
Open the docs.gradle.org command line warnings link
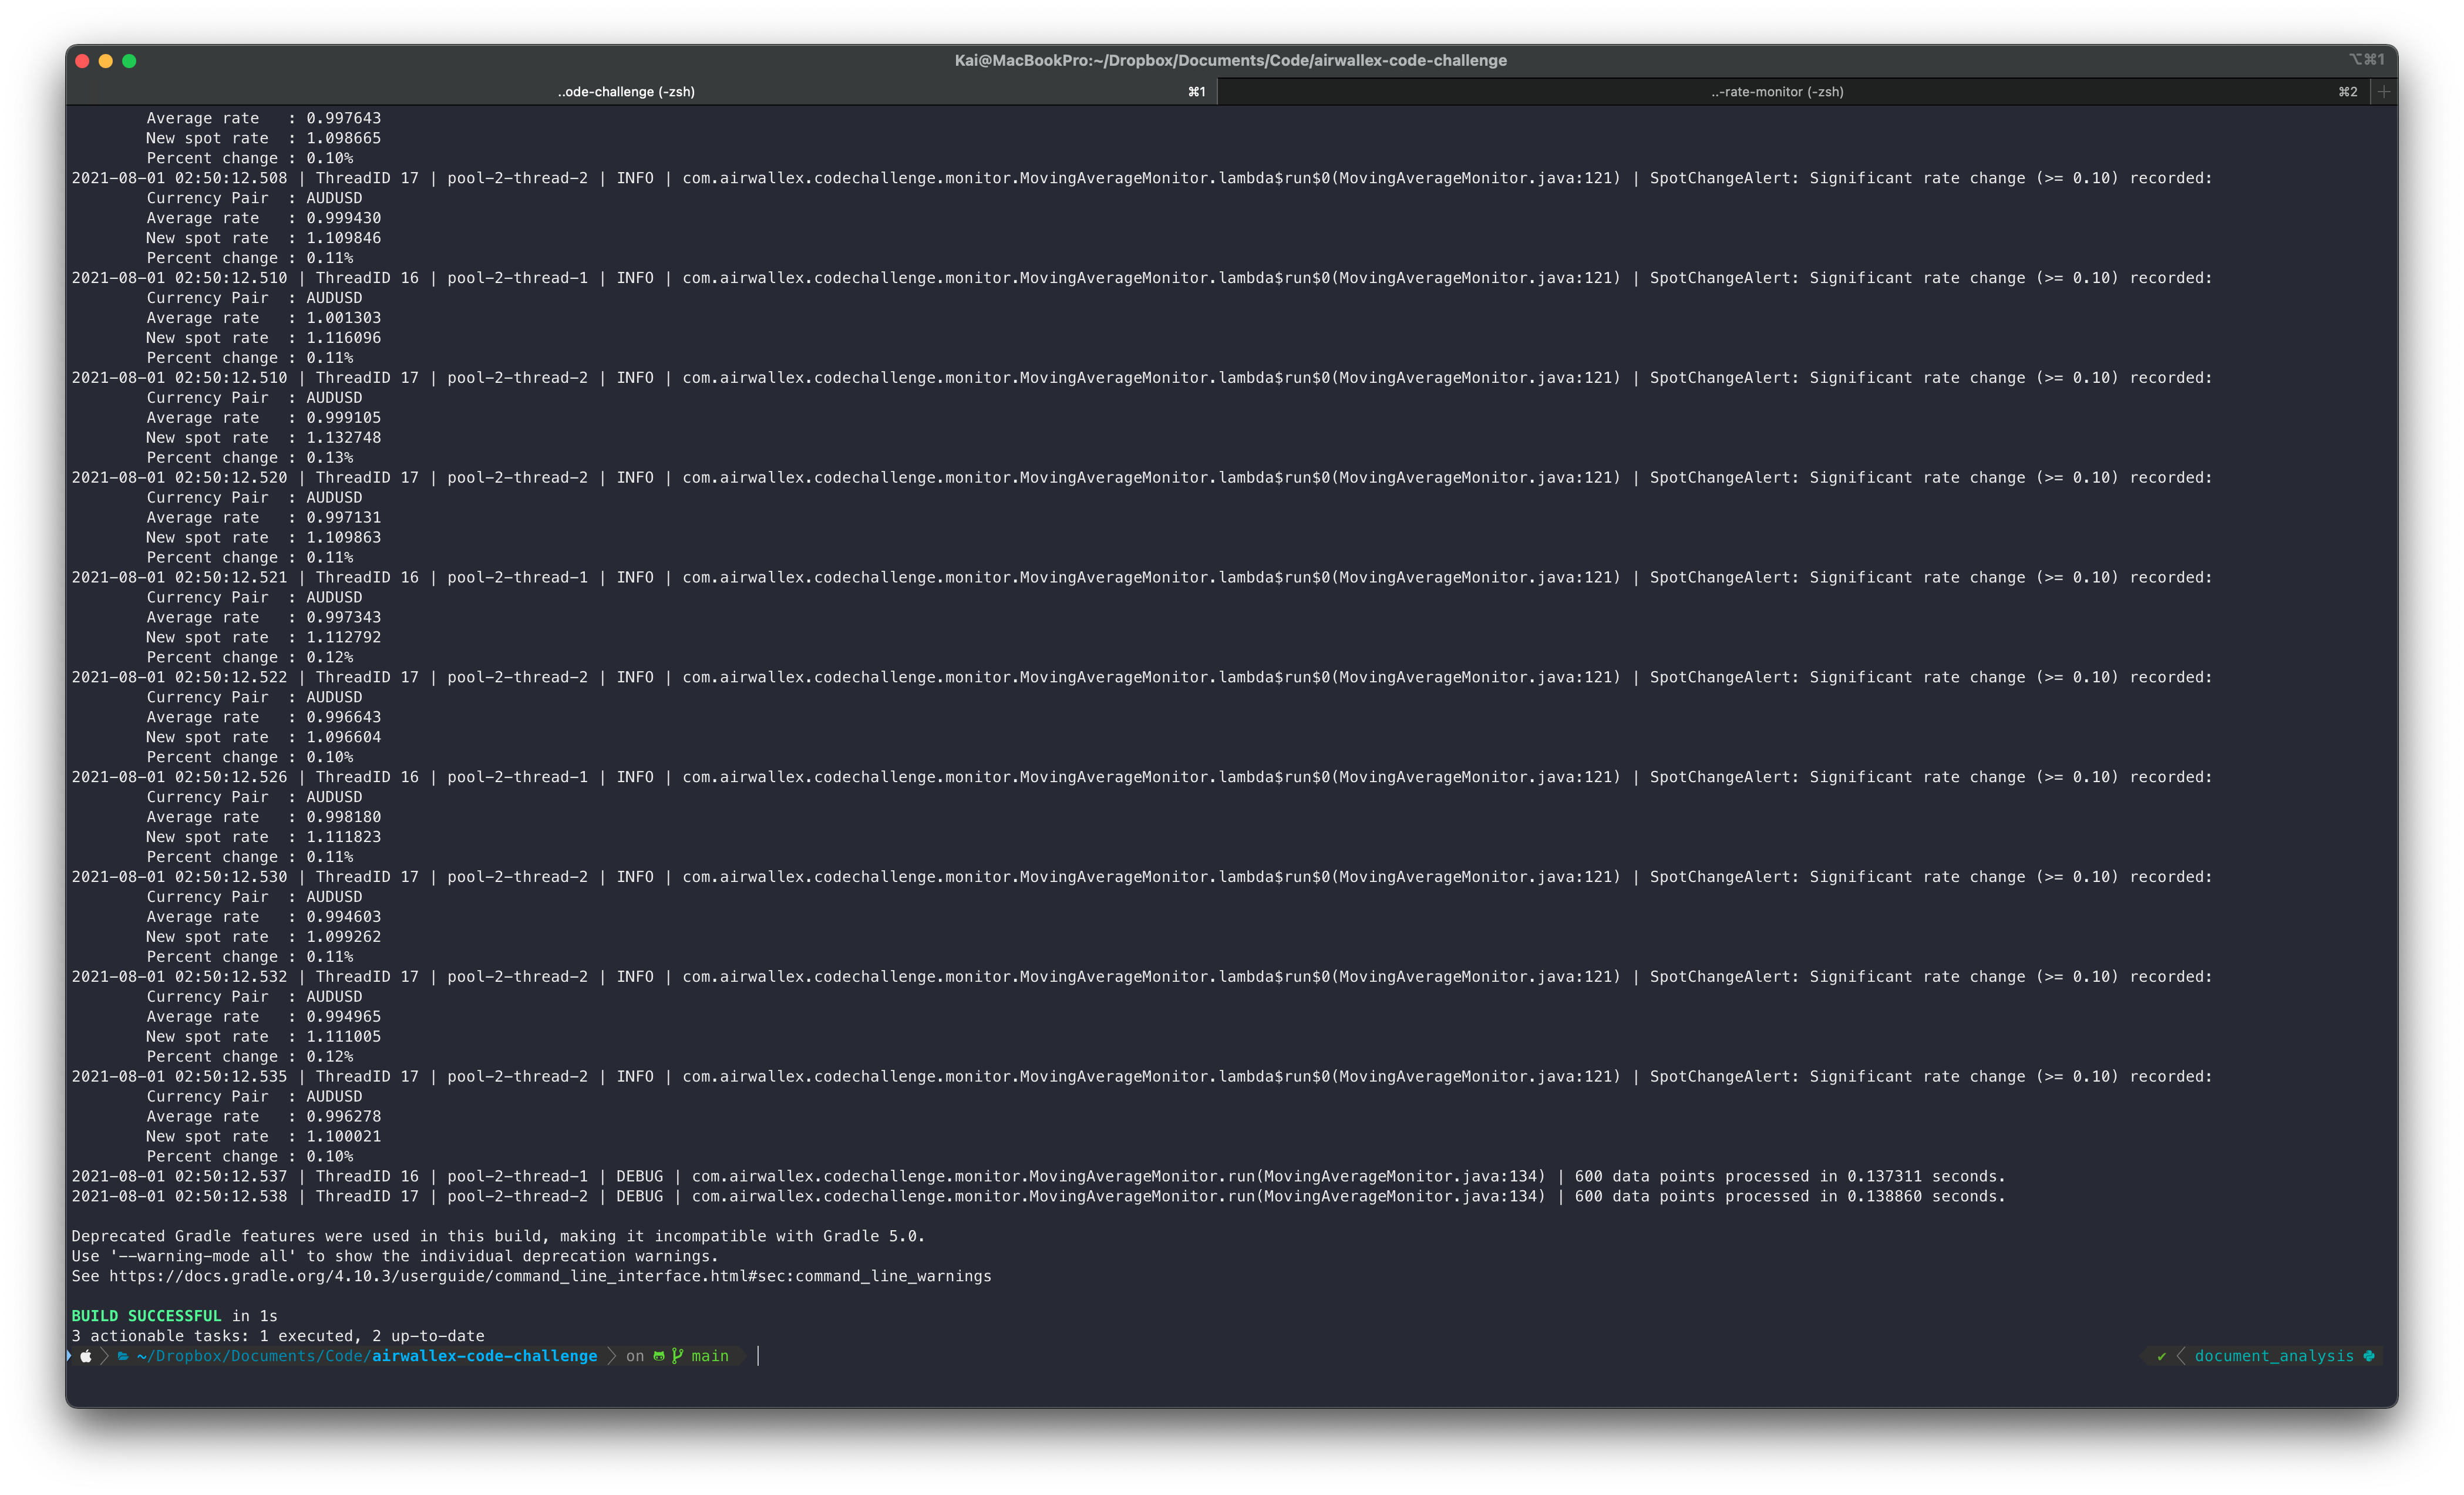coord(550,1277)
